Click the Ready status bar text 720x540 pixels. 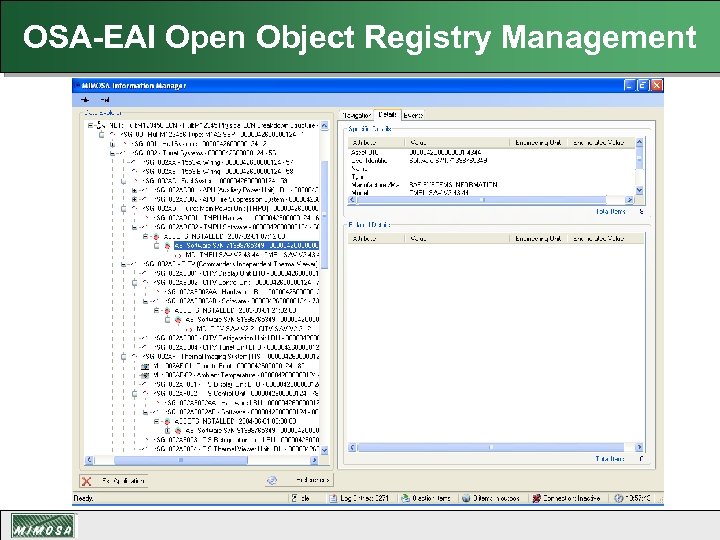[83, 498]
